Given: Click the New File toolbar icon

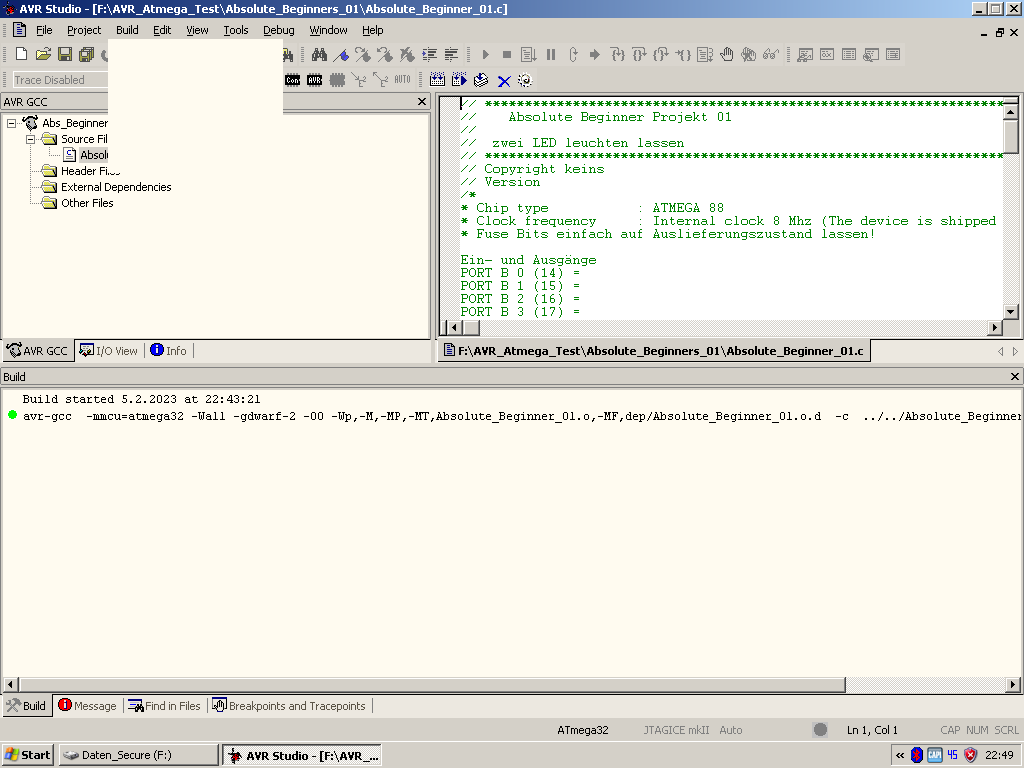Looking at the screenshot, I should point(21,54).
